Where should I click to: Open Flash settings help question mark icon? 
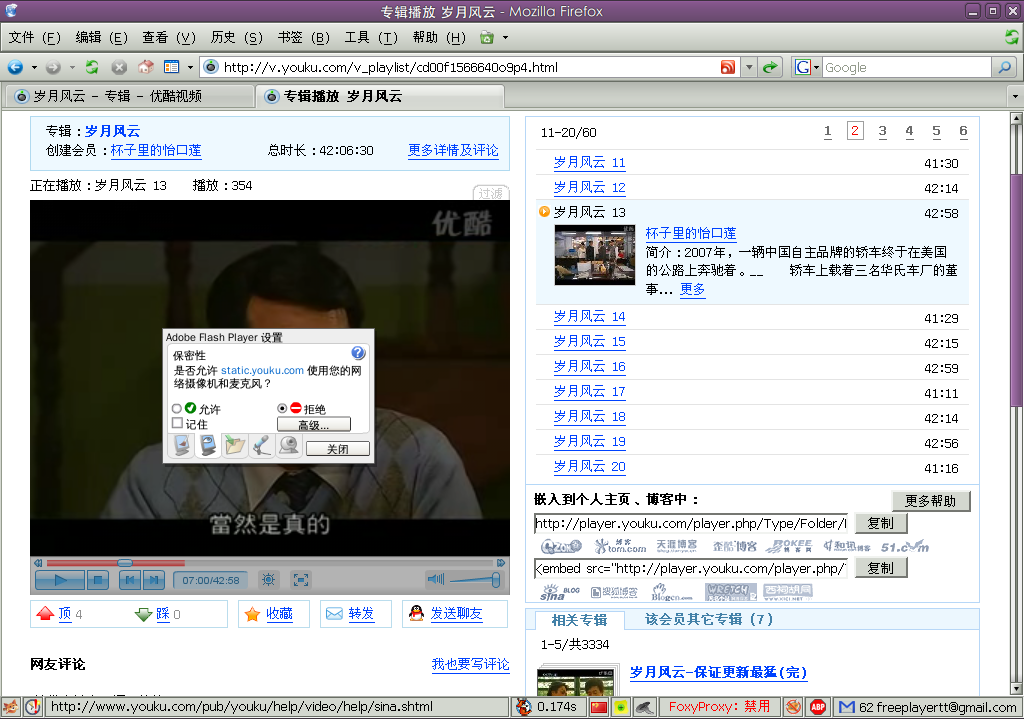(358, 353)
